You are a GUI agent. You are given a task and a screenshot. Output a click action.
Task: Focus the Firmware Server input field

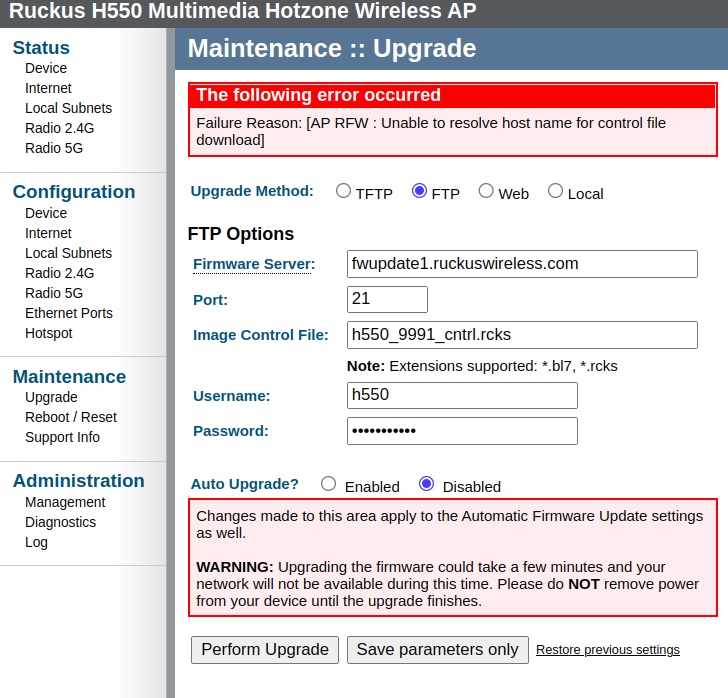(521, 264)
